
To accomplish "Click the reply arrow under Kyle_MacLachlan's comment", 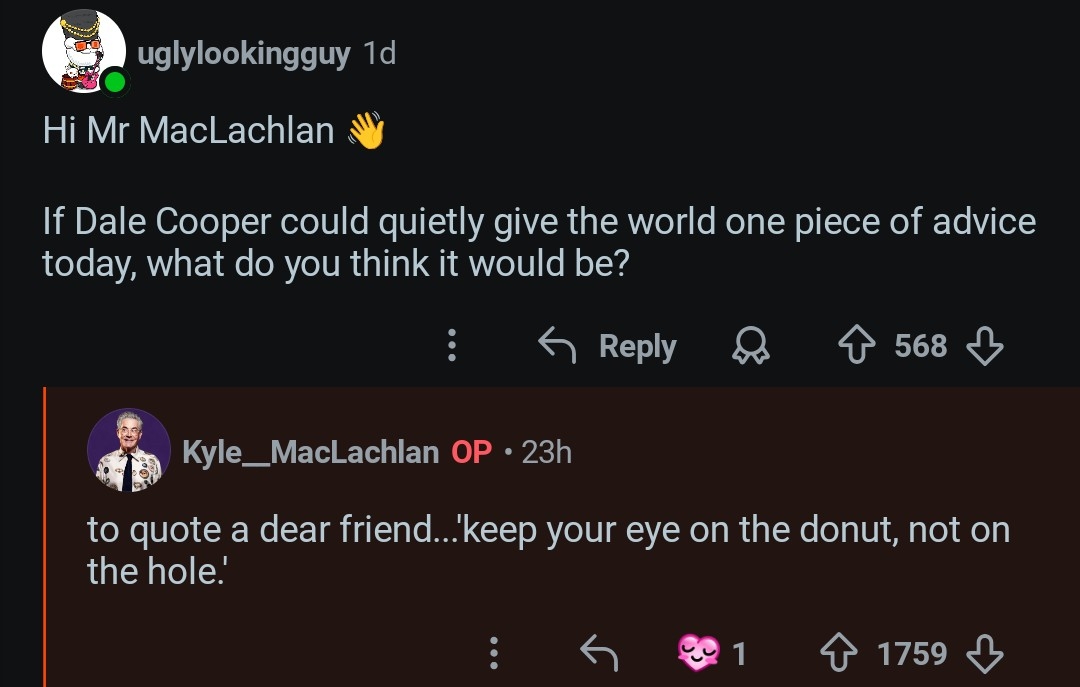I will coord(598,654).
